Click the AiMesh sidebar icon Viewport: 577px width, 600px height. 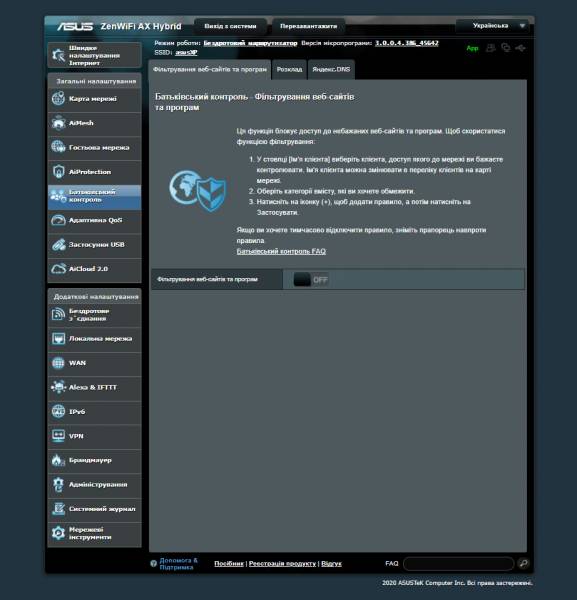59,123
